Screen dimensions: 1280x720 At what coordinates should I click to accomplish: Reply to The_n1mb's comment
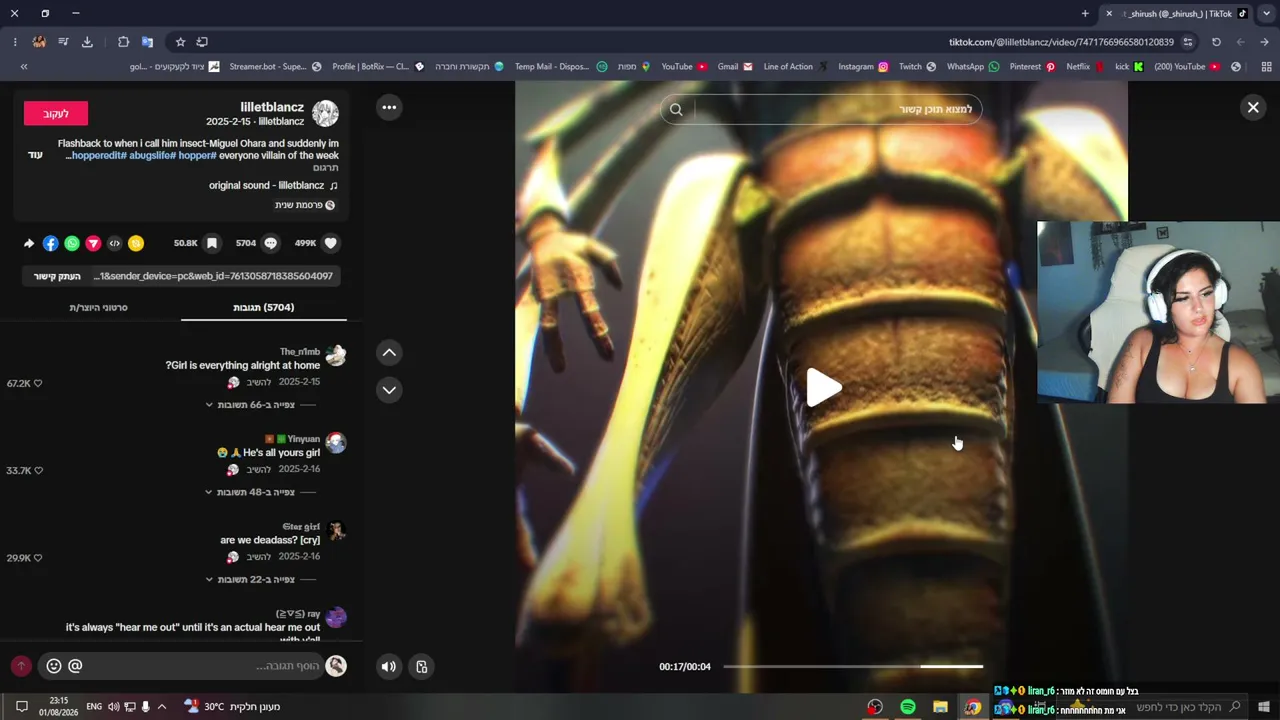(x=259, y=383)
